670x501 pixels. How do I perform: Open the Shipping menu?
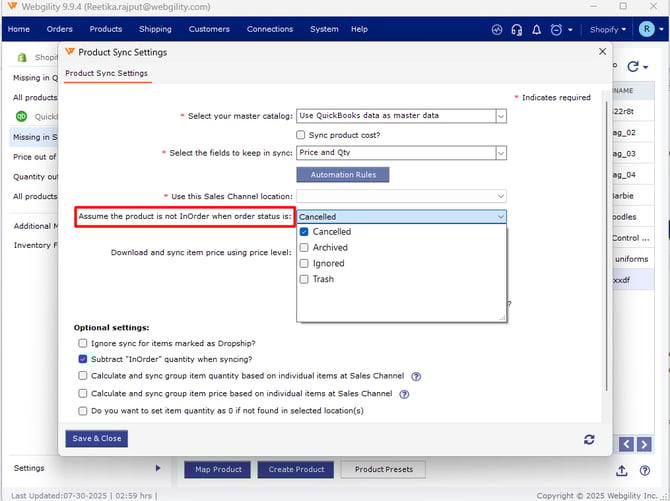click(155, 29)
